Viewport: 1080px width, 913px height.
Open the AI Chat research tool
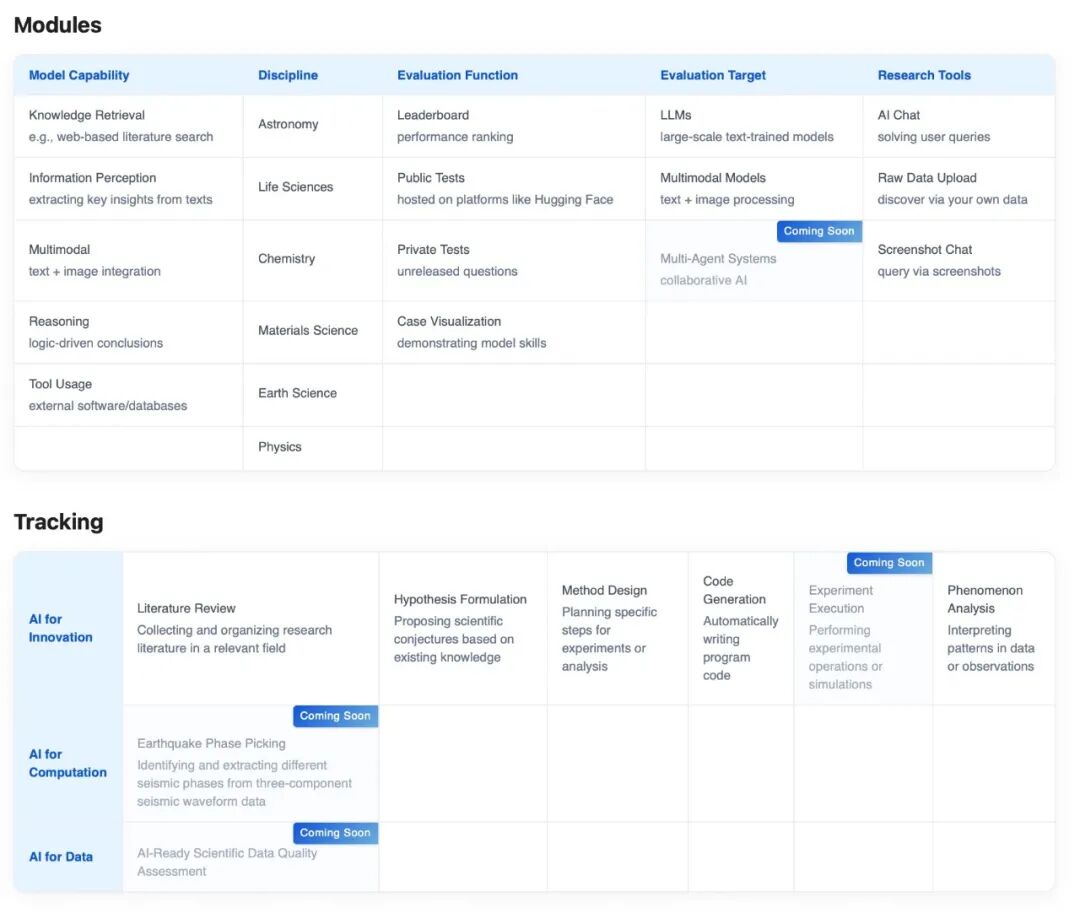959,126
